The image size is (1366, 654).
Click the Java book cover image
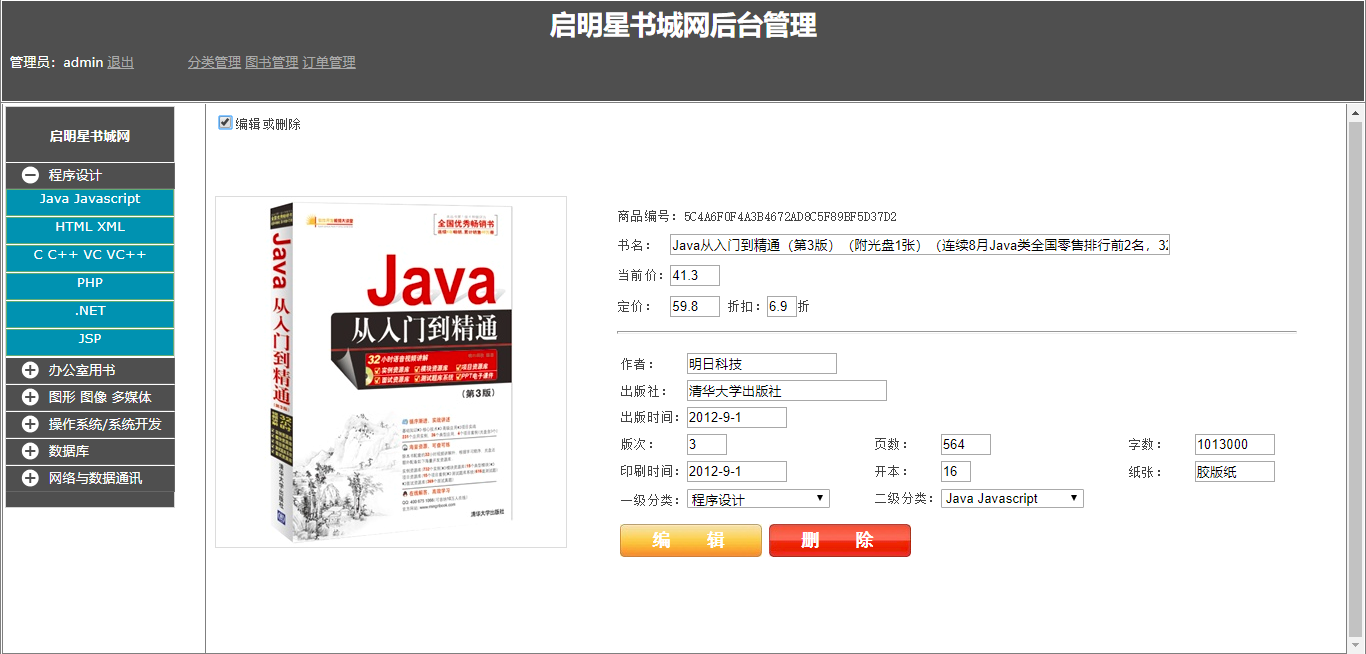click(391, 372)
